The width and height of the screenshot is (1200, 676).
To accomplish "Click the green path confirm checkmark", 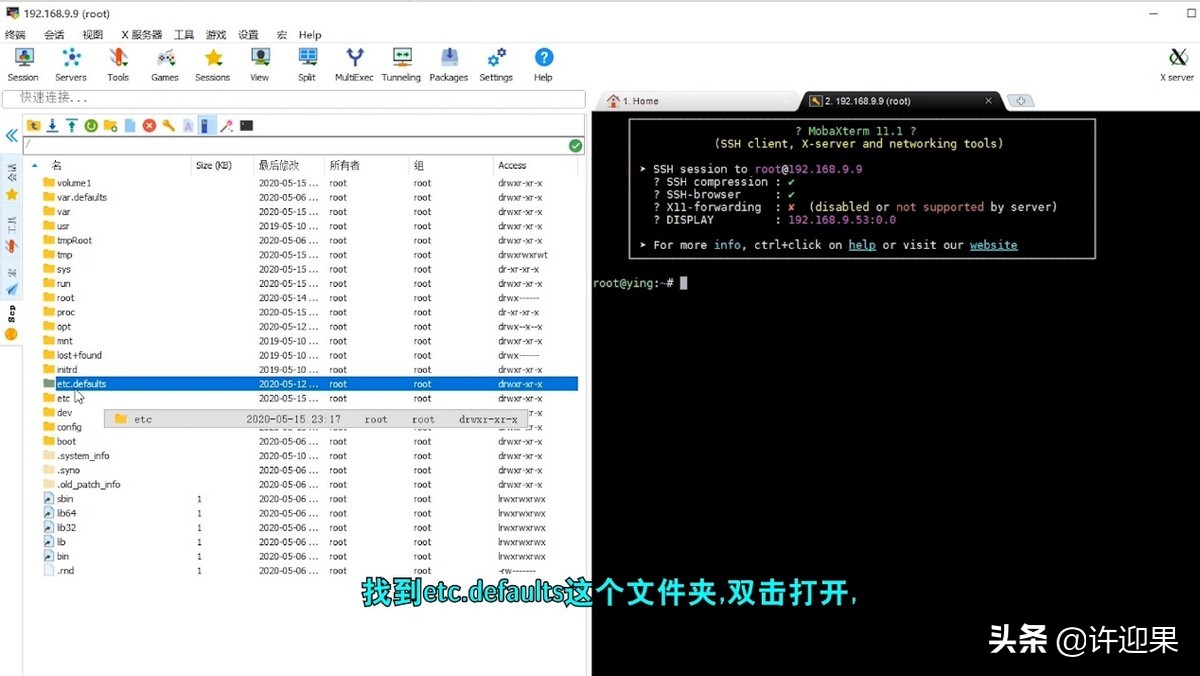I will click(575, 146).
